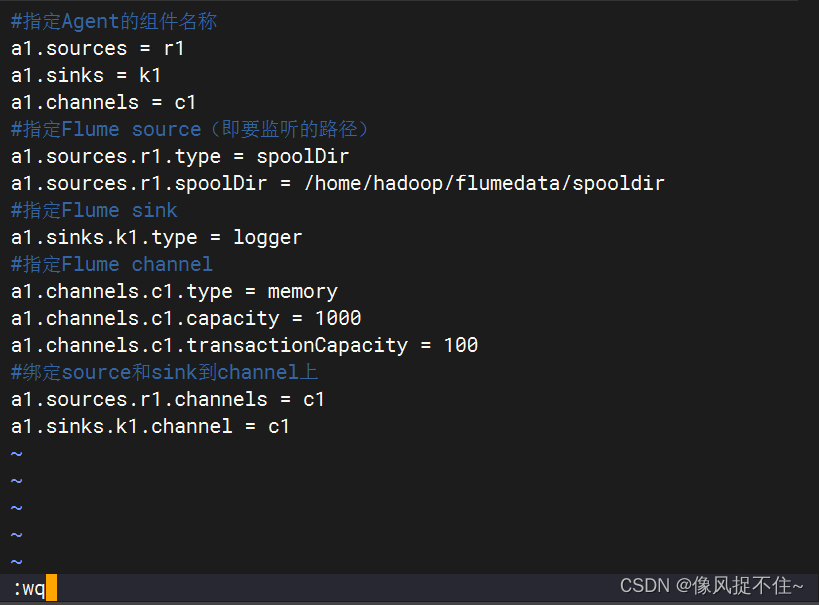Click the '#指定Flume source' comment line

point(189,130)
